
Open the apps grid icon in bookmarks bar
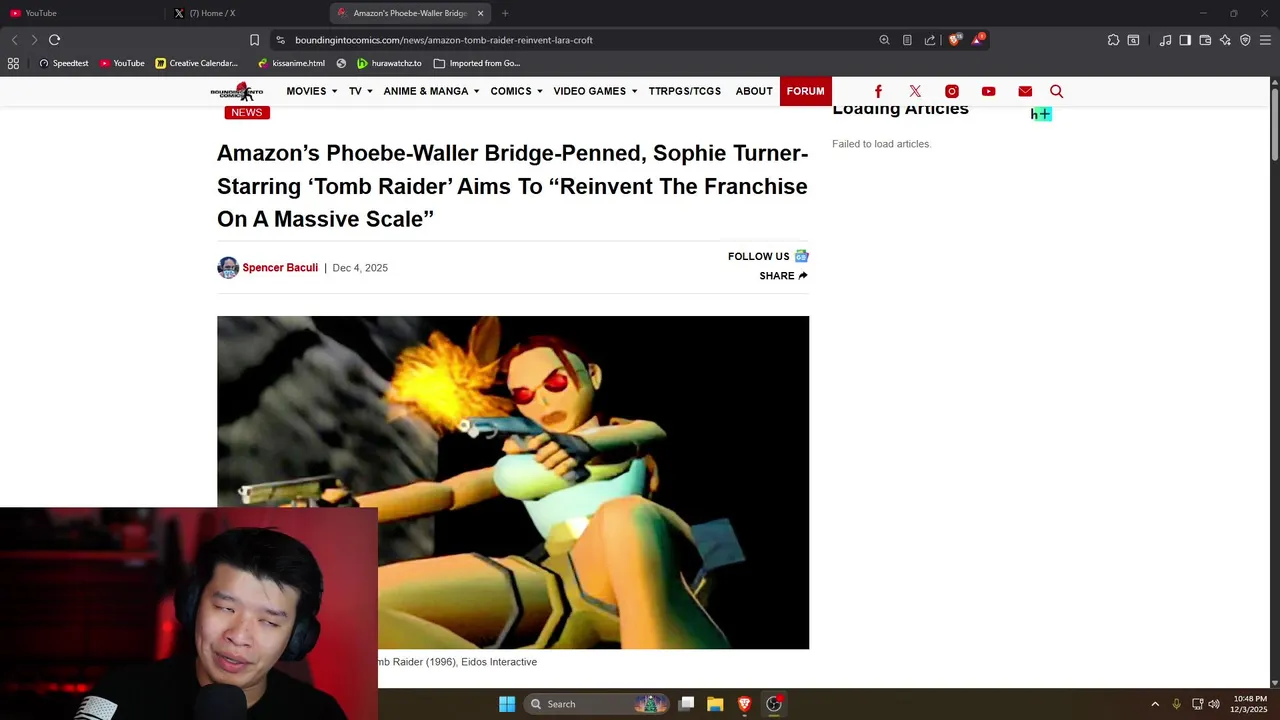13,63
